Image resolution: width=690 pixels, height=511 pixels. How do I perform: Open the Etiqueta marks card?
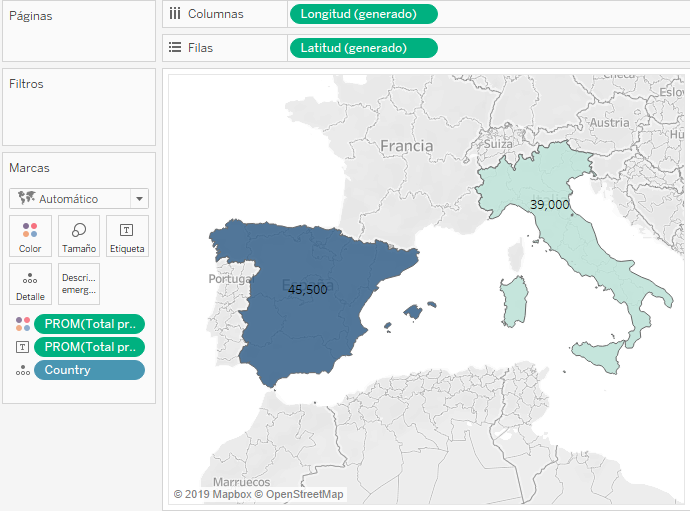point(127,236)
